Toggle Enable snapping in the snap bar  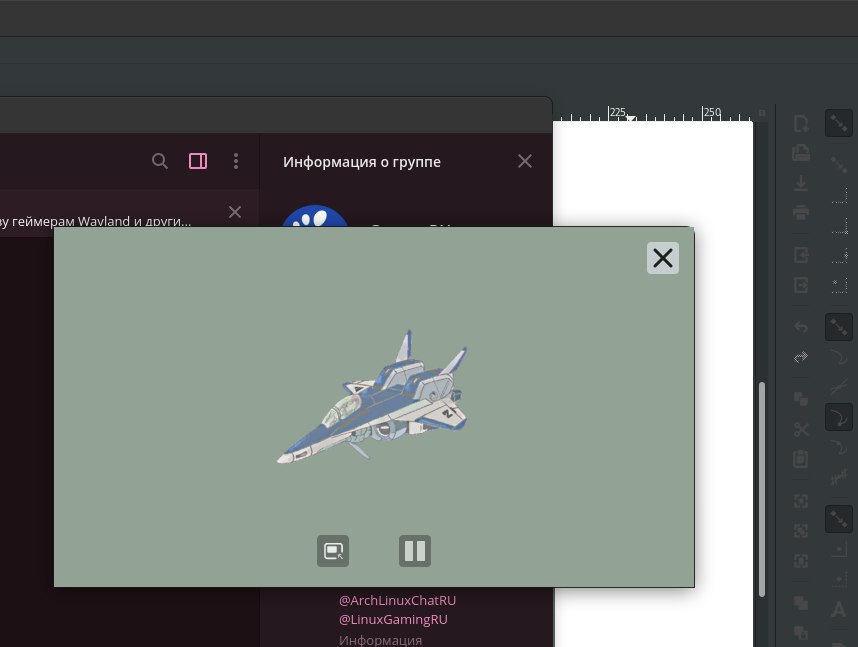coord(839,123)
